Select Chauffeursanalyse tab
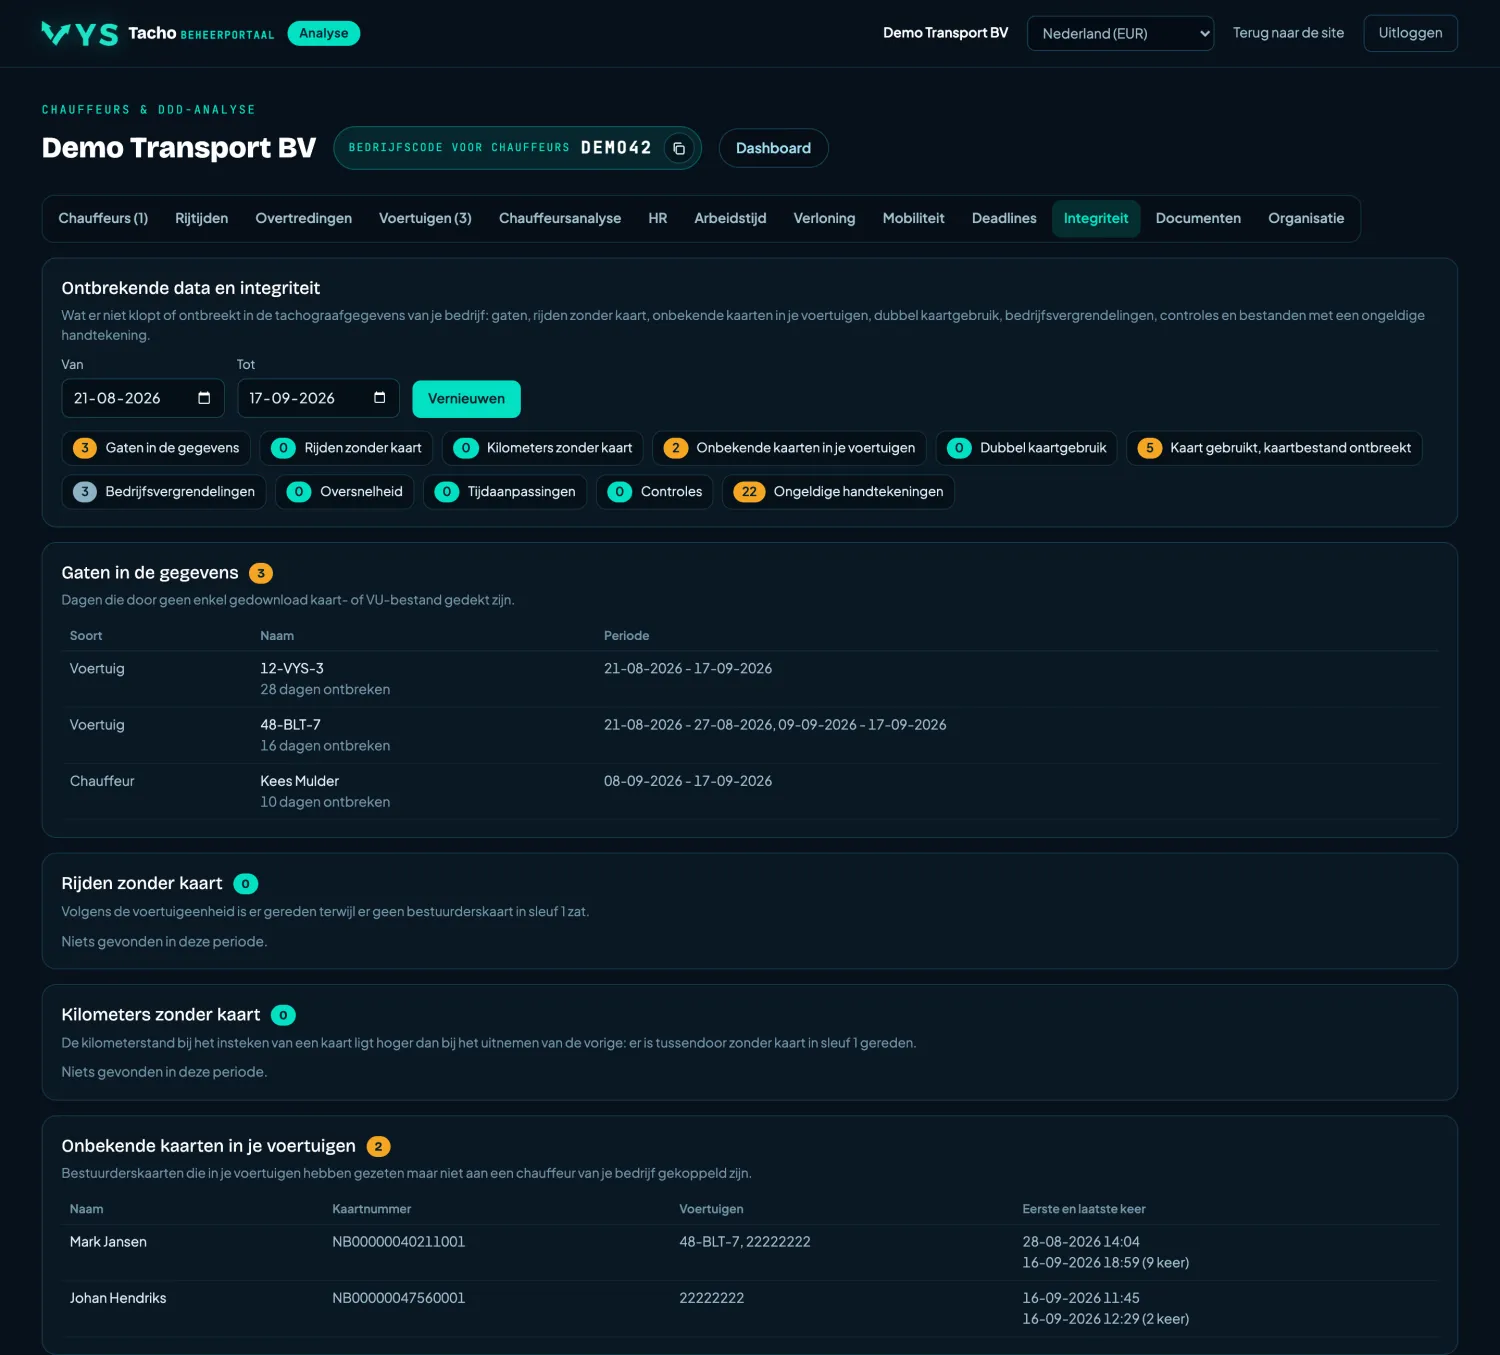Screen dimensions: 1500x1355 [560, 218]
